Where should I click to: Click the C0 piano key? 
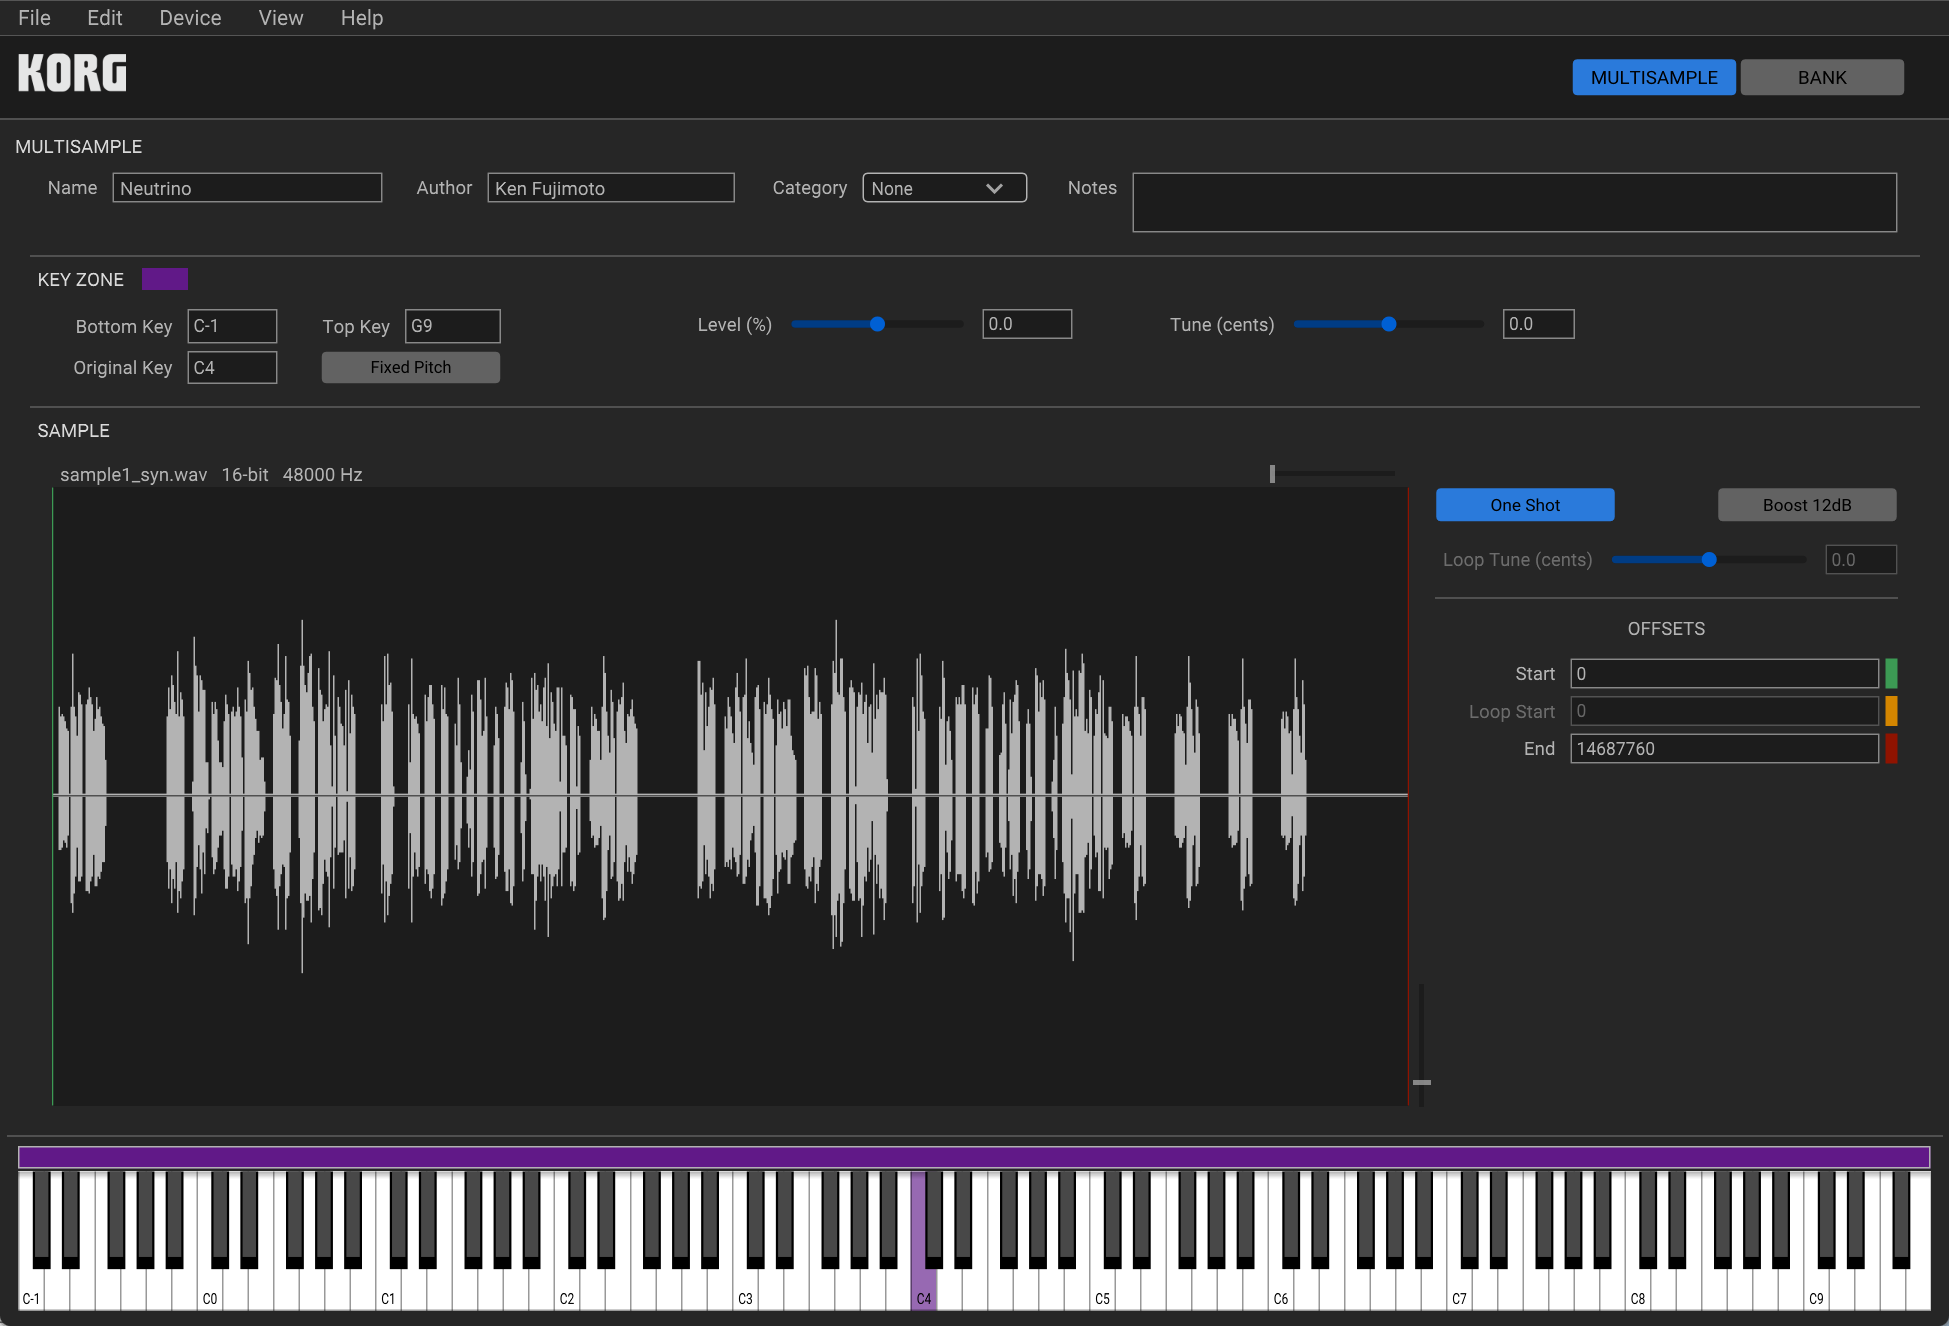tap(210, 1290)
